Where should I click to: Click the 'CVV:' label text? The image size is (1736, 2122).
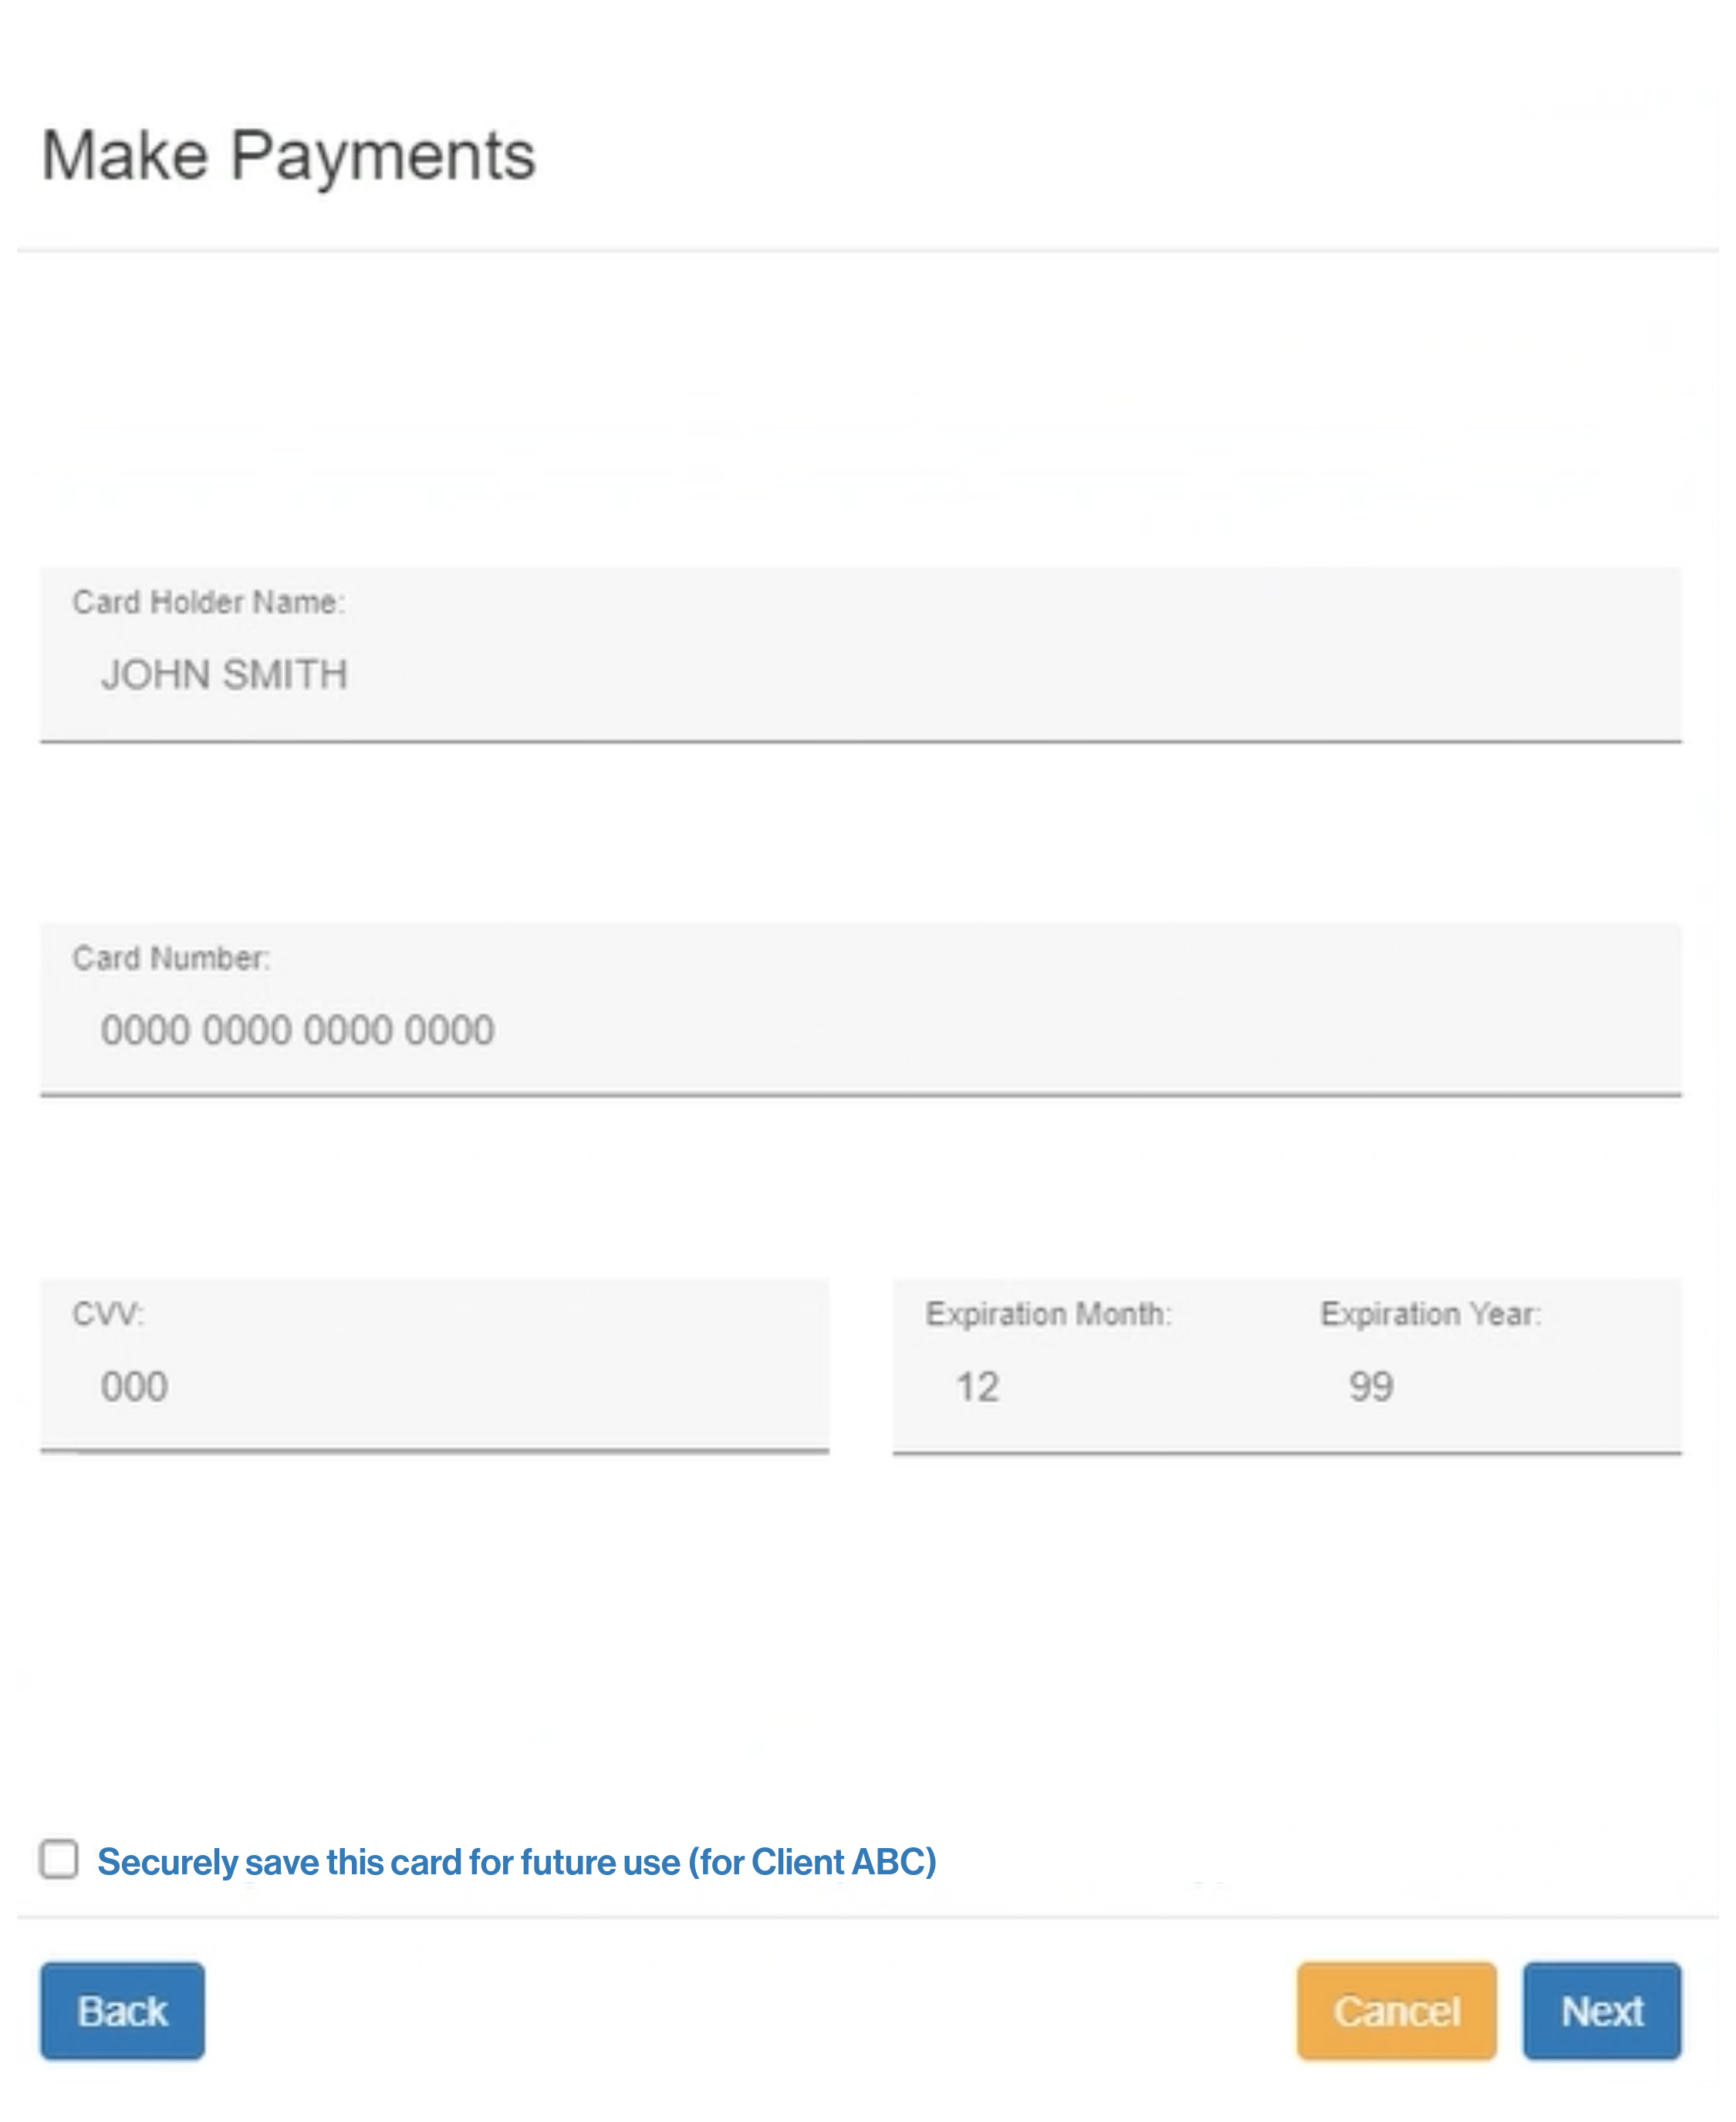pyautogui.click(x=108, y=1313)
